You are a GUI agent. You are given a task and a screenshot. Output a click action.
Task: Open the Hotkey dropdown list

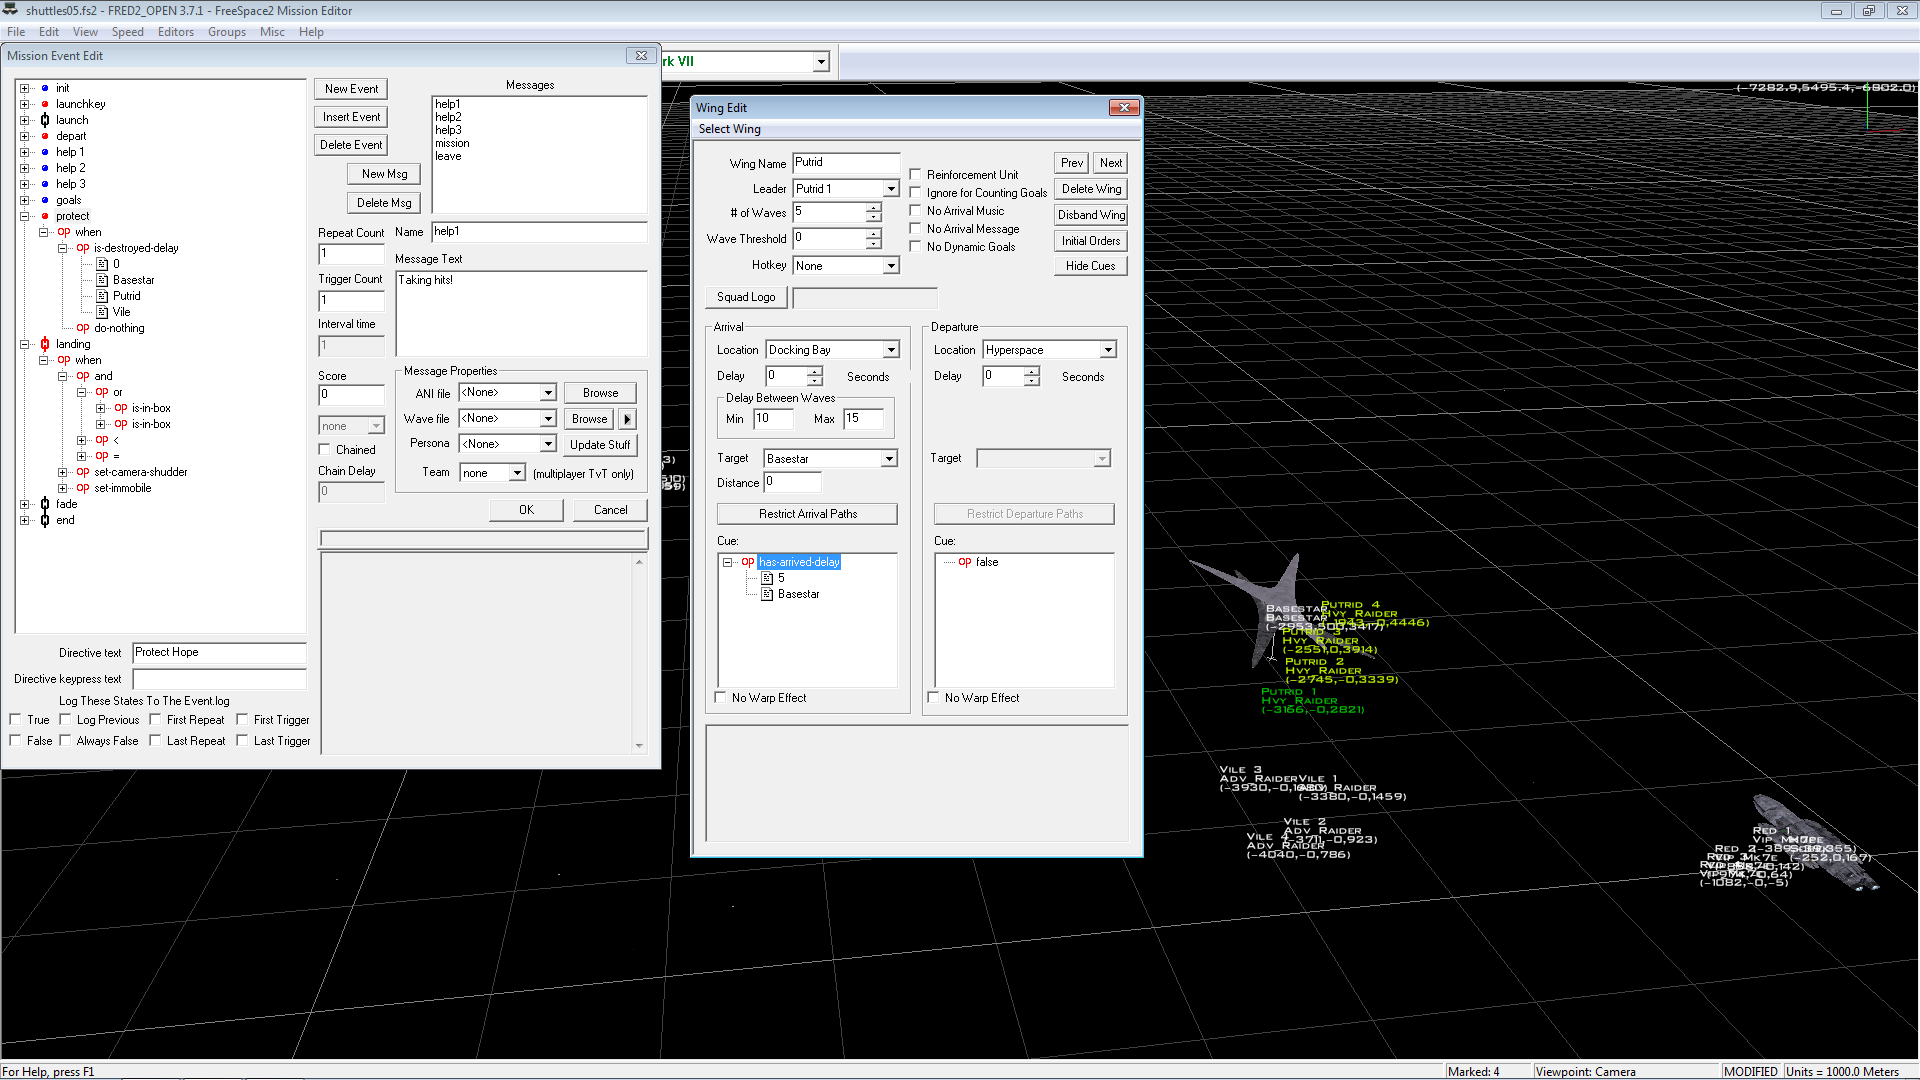click(890, 266)
